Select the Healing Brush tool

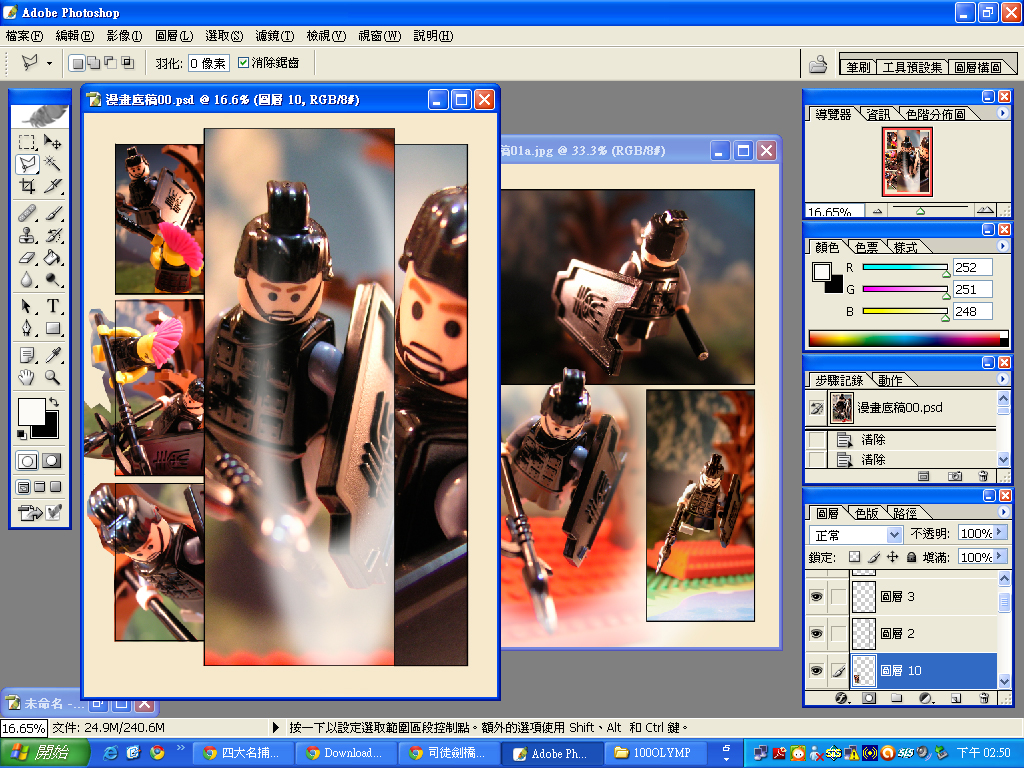click(x=27, y=213)
